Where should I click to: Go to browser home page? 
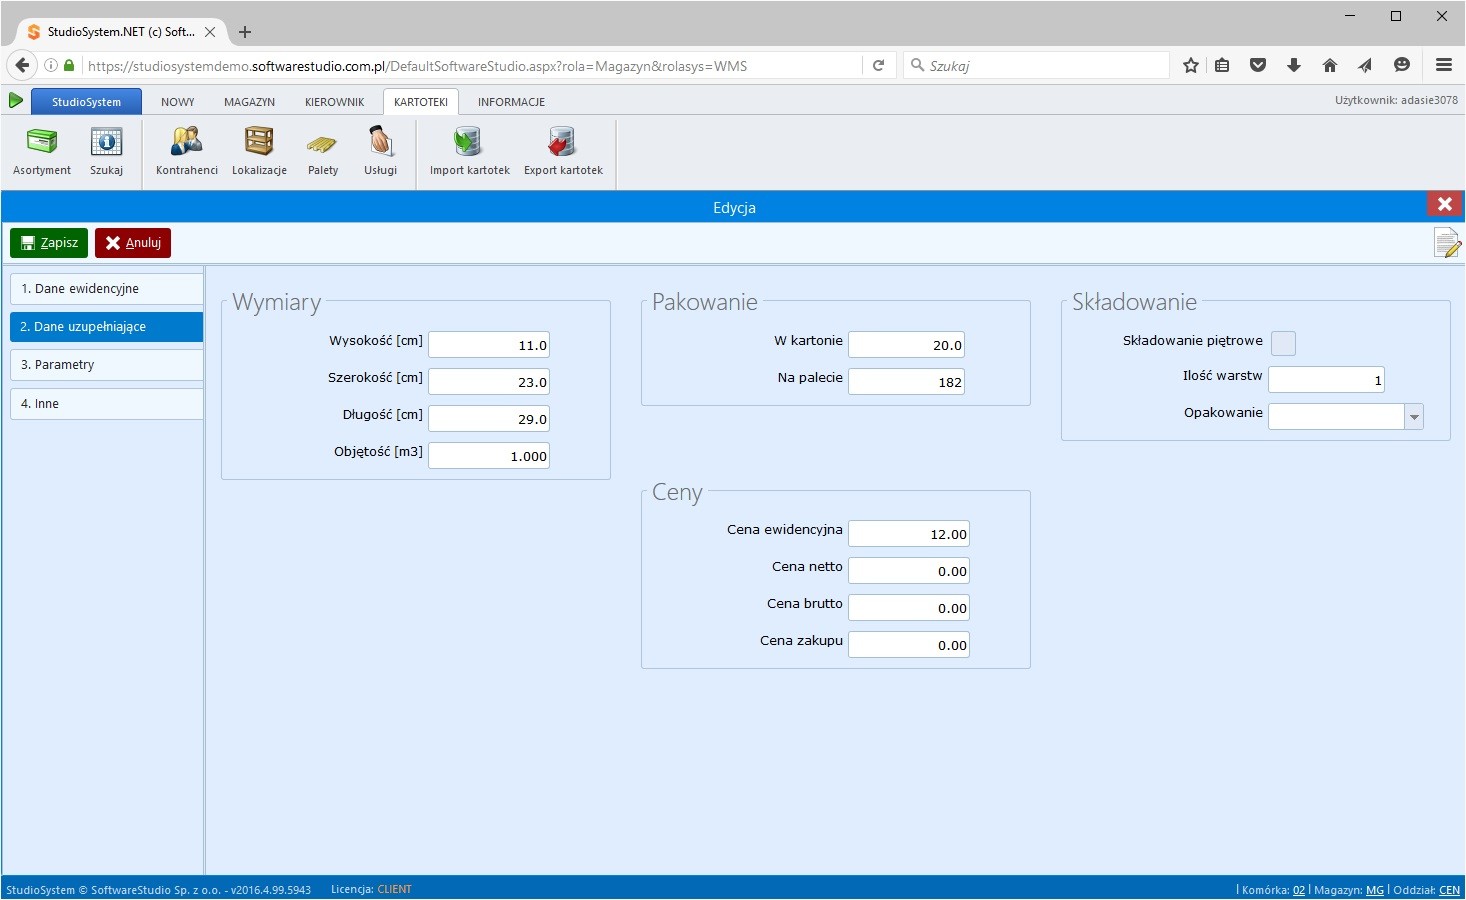tap(1329, 65)
